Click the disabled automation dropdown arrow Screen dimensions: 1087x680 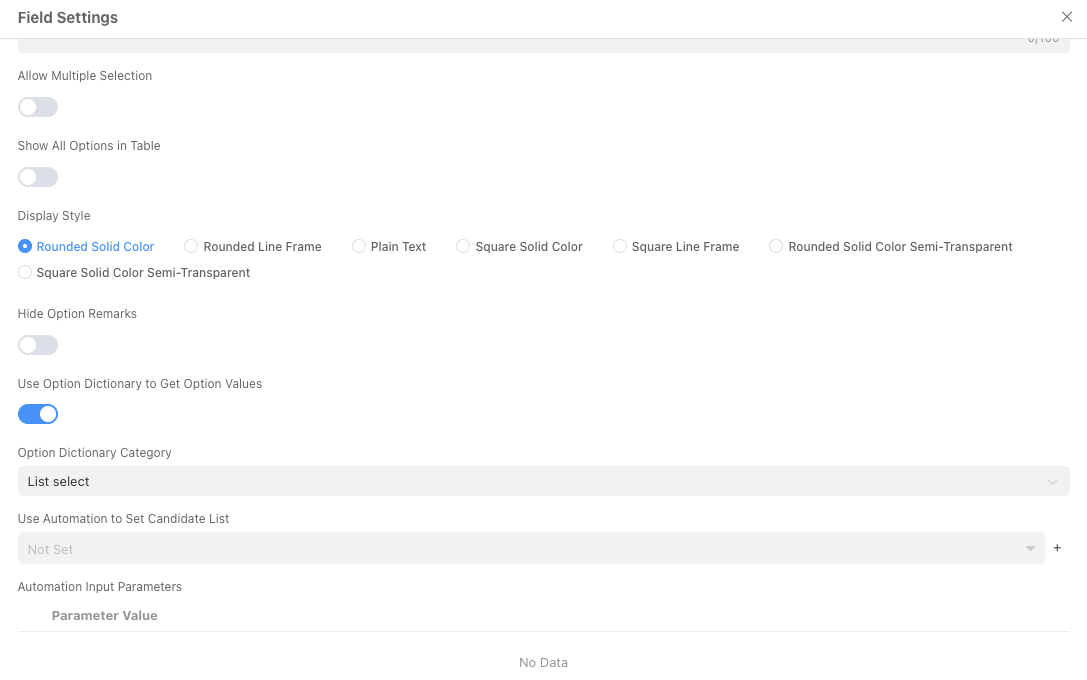point(1029,548)
